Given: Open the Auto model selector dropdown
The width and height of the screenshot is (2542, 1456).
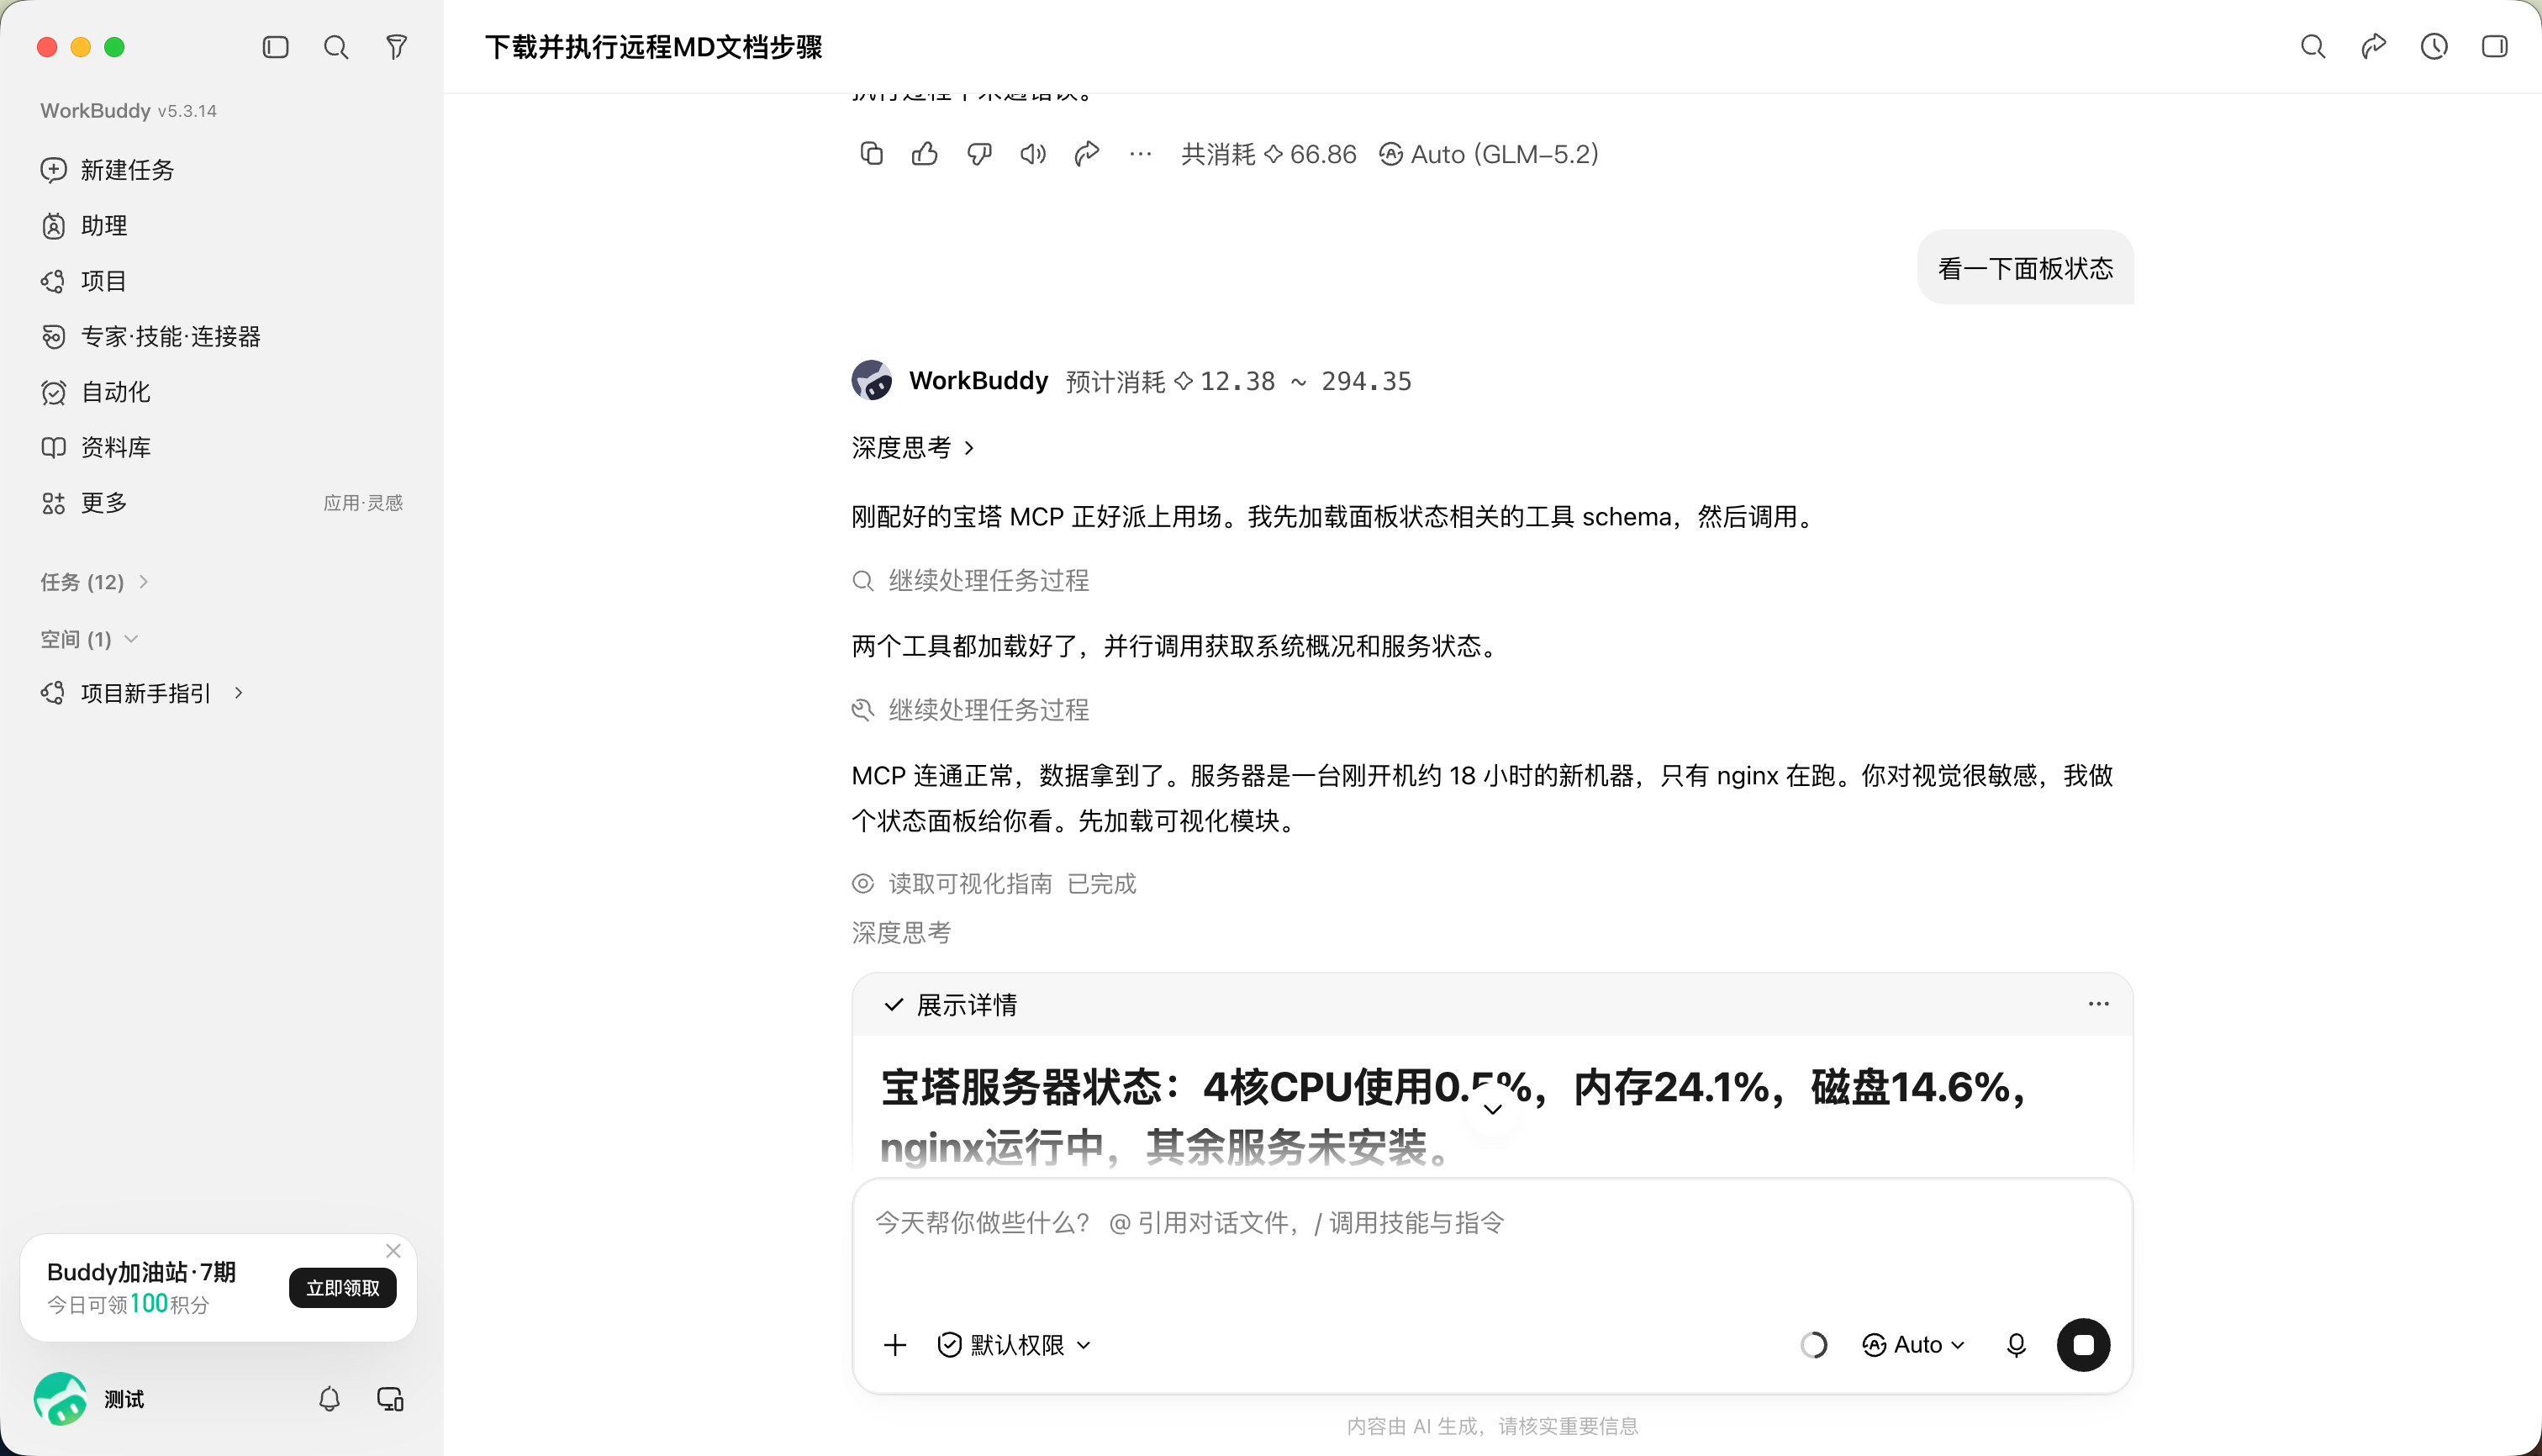Looking at the screenshot, I should (x=1914, y=1345).
